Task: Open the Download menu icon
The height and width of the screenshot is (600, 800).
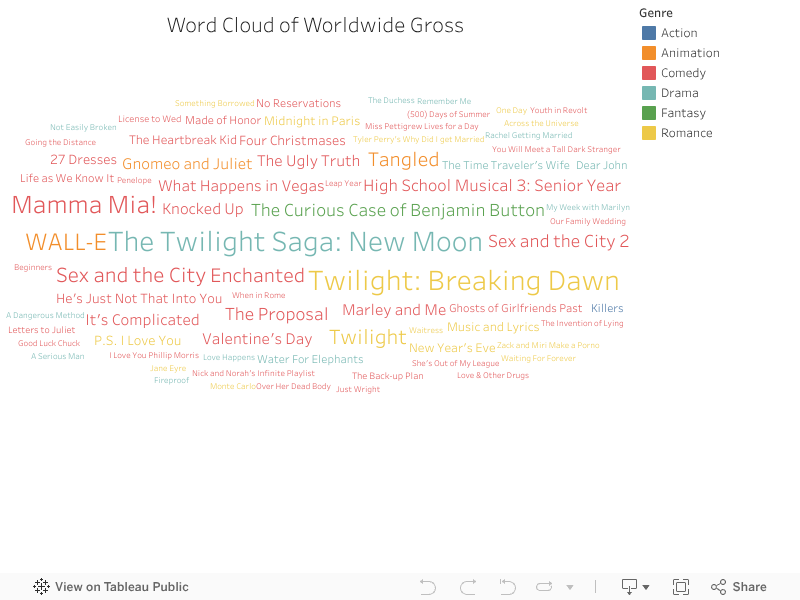Action: click(x=629, y=587)
